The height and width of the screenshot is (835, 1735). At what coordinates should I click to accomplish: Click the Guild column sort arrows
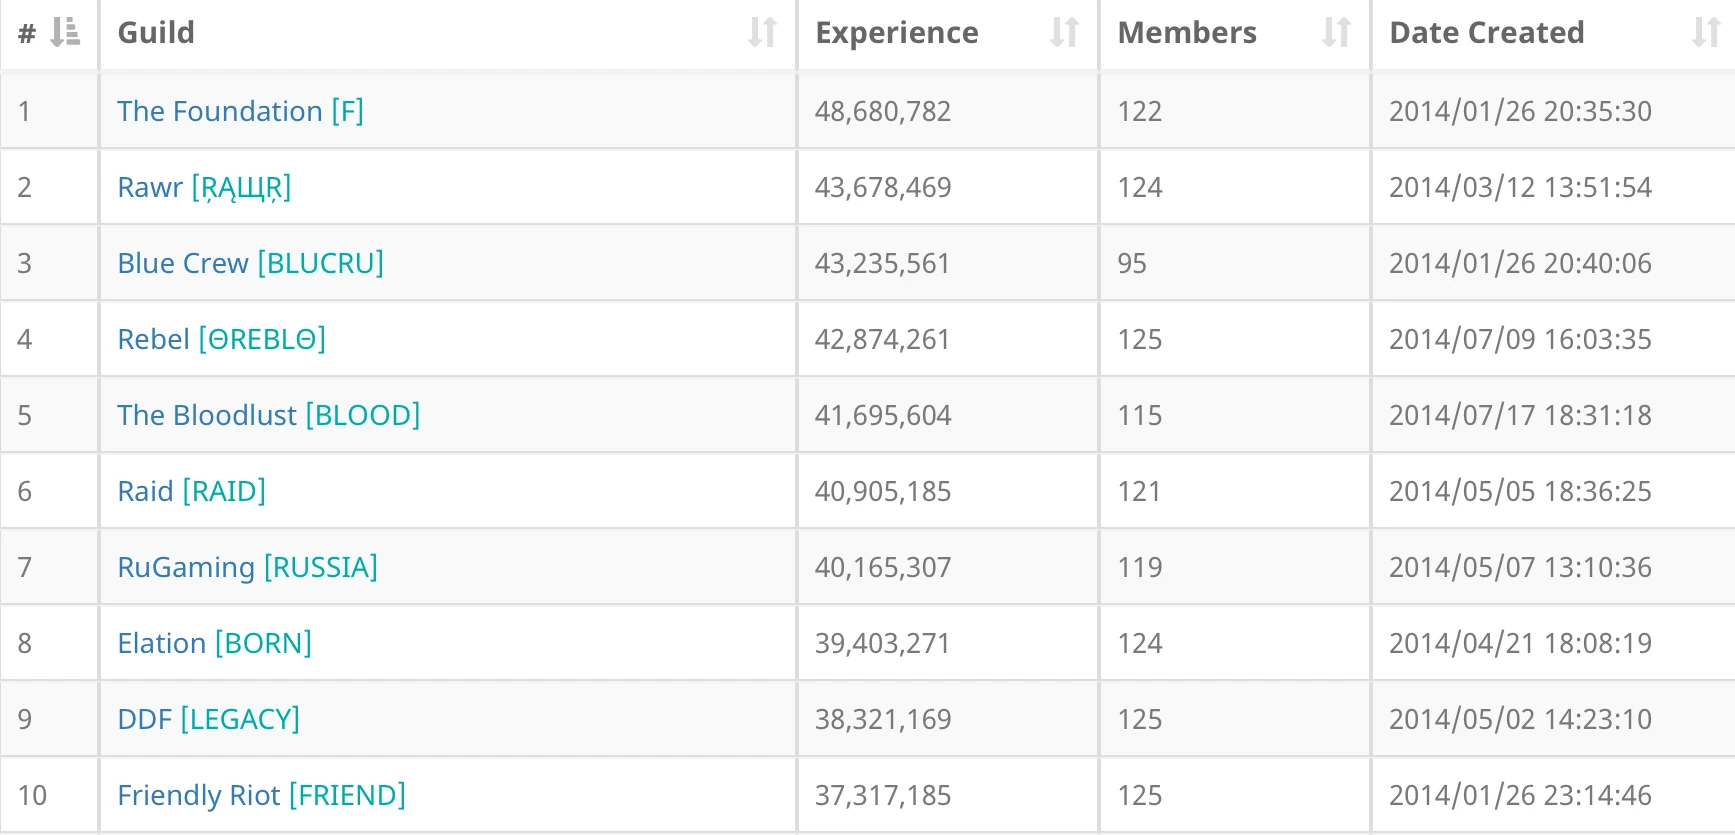762,32
